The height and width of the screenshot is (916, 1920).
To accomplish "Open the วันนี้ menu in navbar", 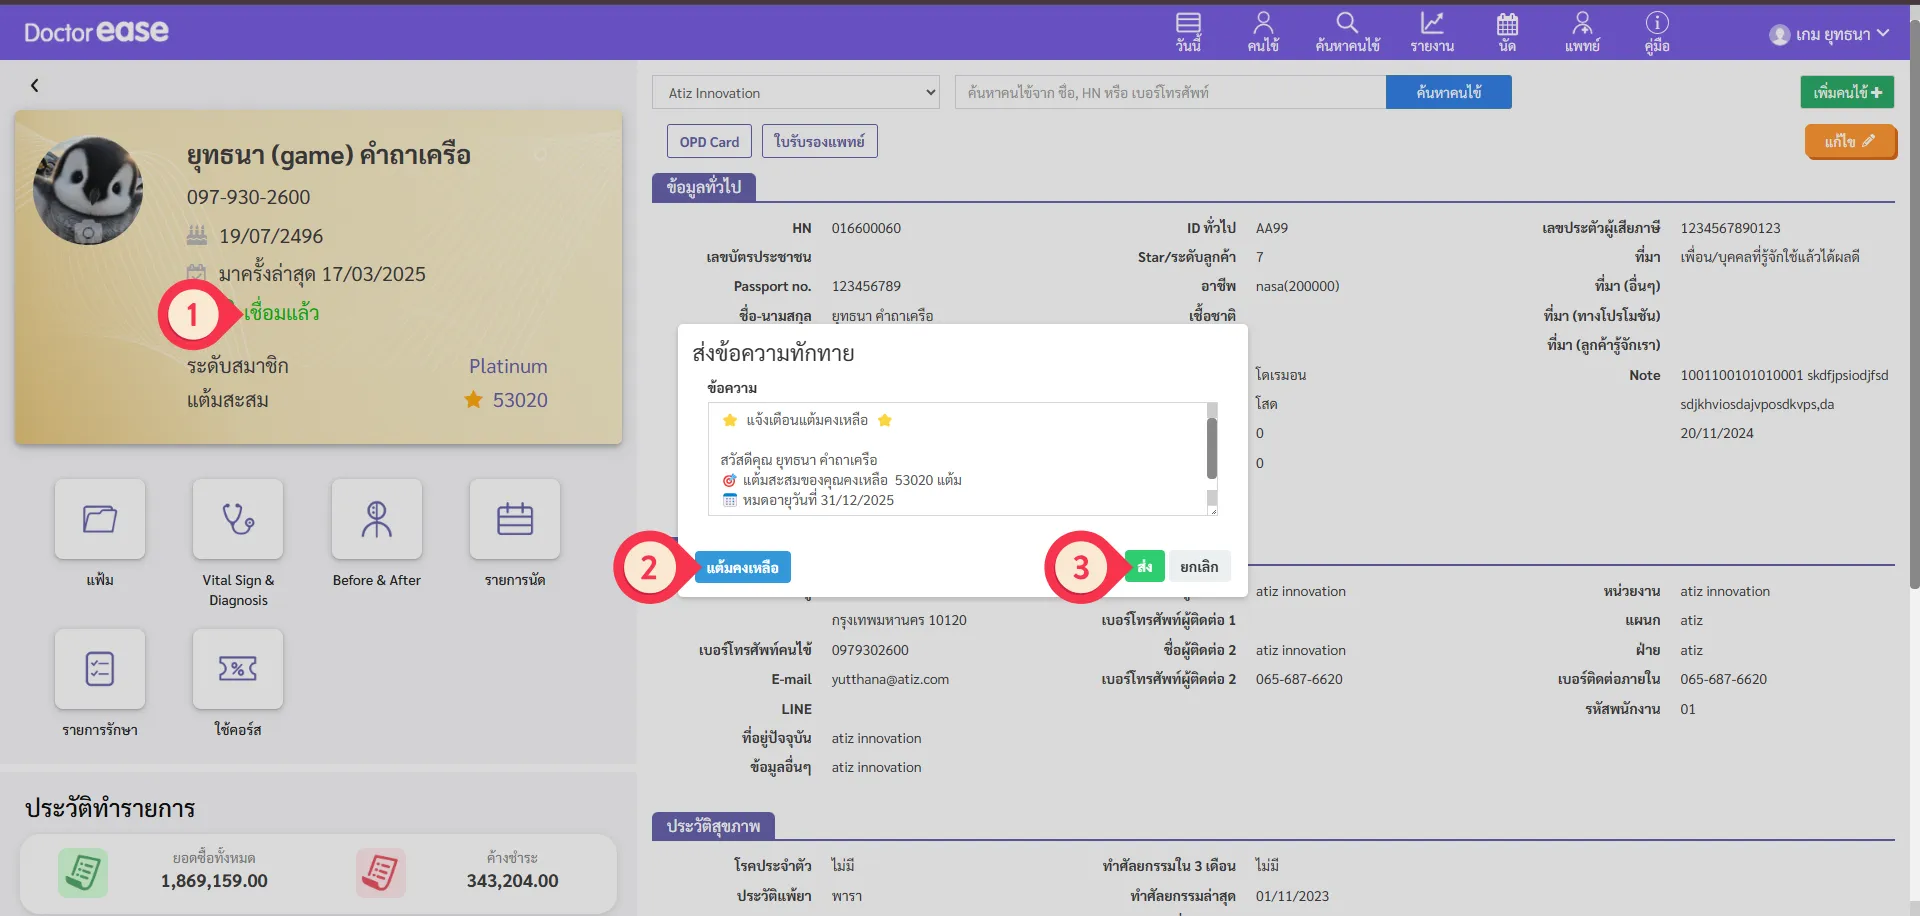I will tap(1188, 32).
